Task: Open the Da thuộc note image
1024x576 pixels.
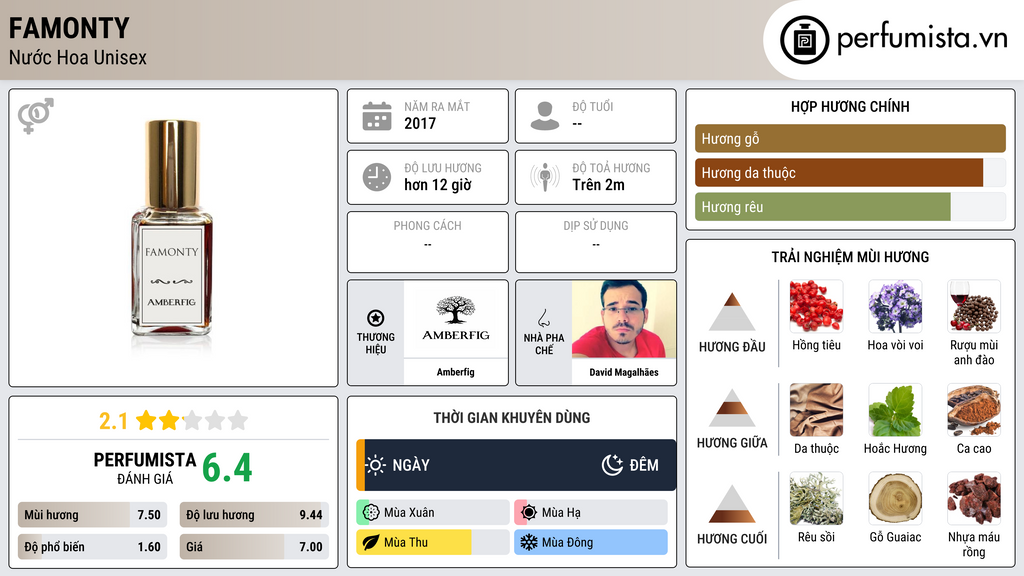Action: [x=816, y=409]
